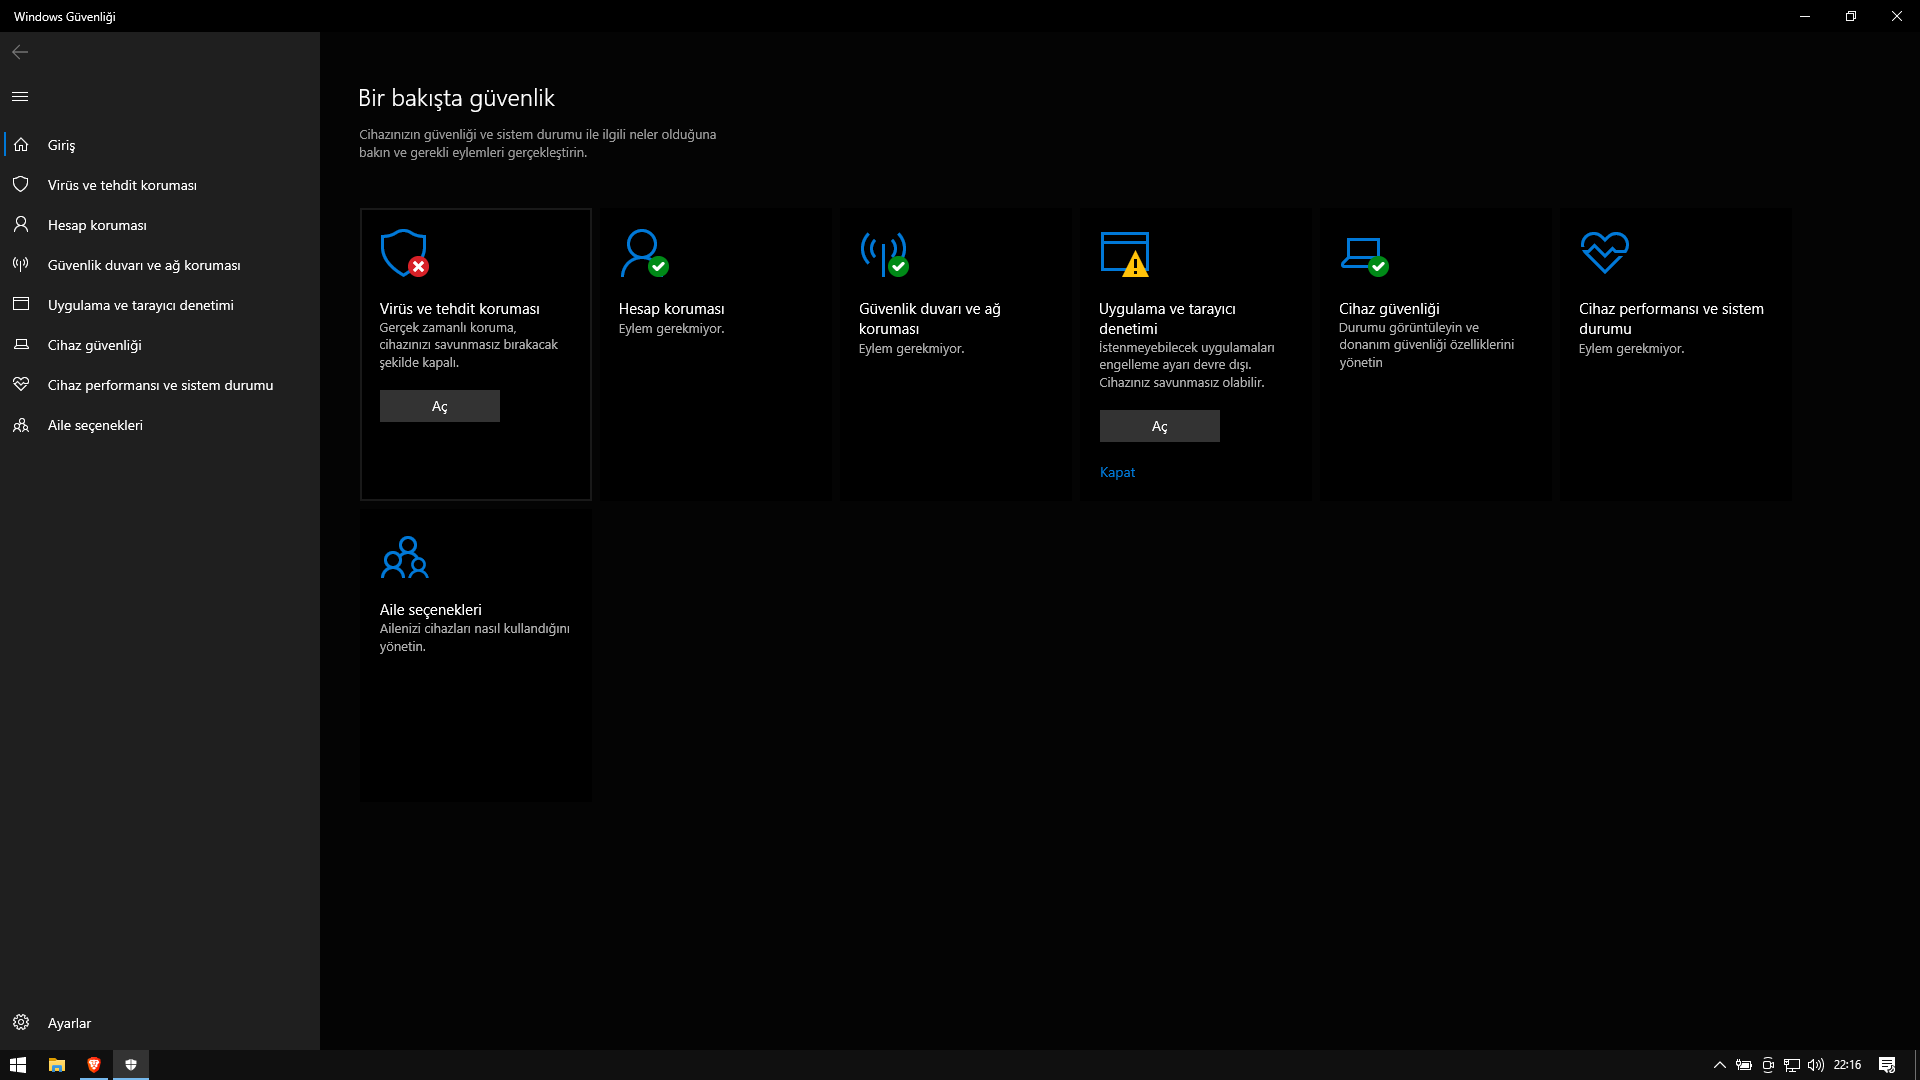This screenshot has height=1080, width=1920.
Task: Open Güvenlik duvarı ve ağ koruması in sidebar
Action: click(x=160, y=265)
